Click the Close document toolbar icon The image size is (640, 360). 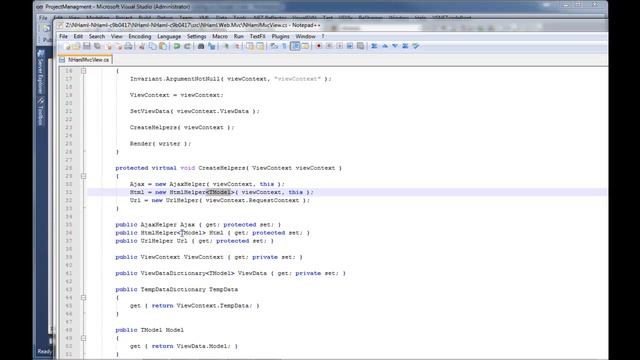[109, 46]
